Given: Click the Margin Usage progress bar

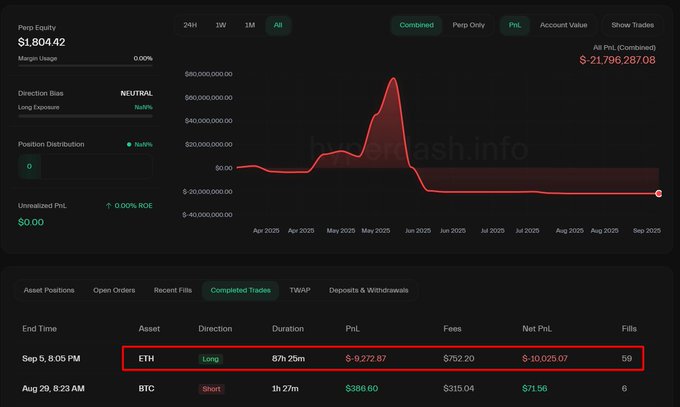Looking at the screenshot, I should click(85, 66).
